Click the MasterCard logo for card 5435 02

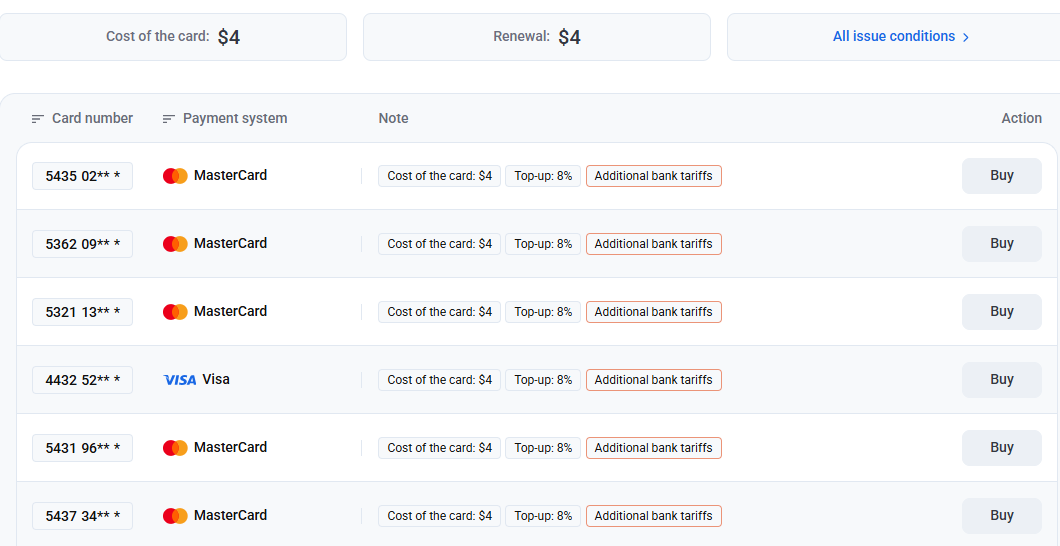175,176
